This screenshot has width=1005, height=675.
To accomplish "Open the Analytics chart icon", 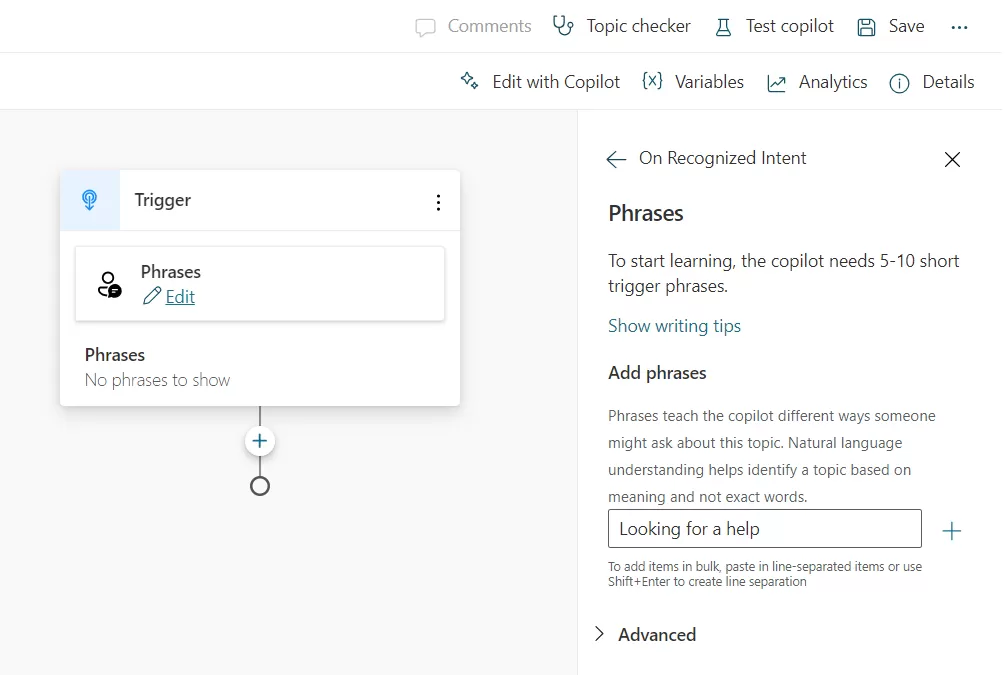I will [x=777, y=83].
